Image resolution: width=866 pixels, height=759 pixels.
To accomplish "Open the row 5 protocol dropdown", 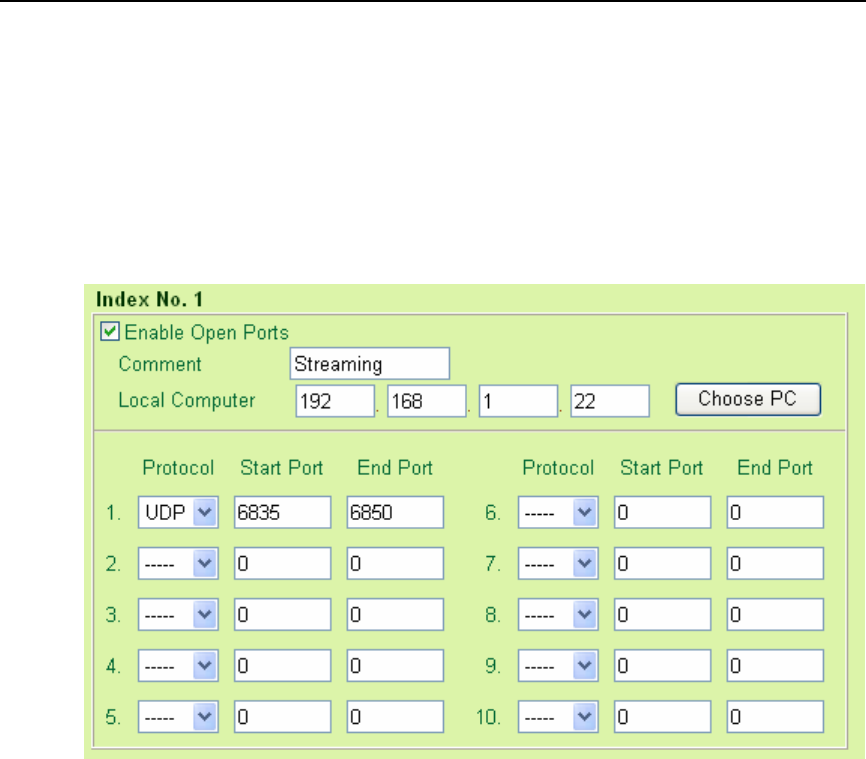I will coord(178,716).
